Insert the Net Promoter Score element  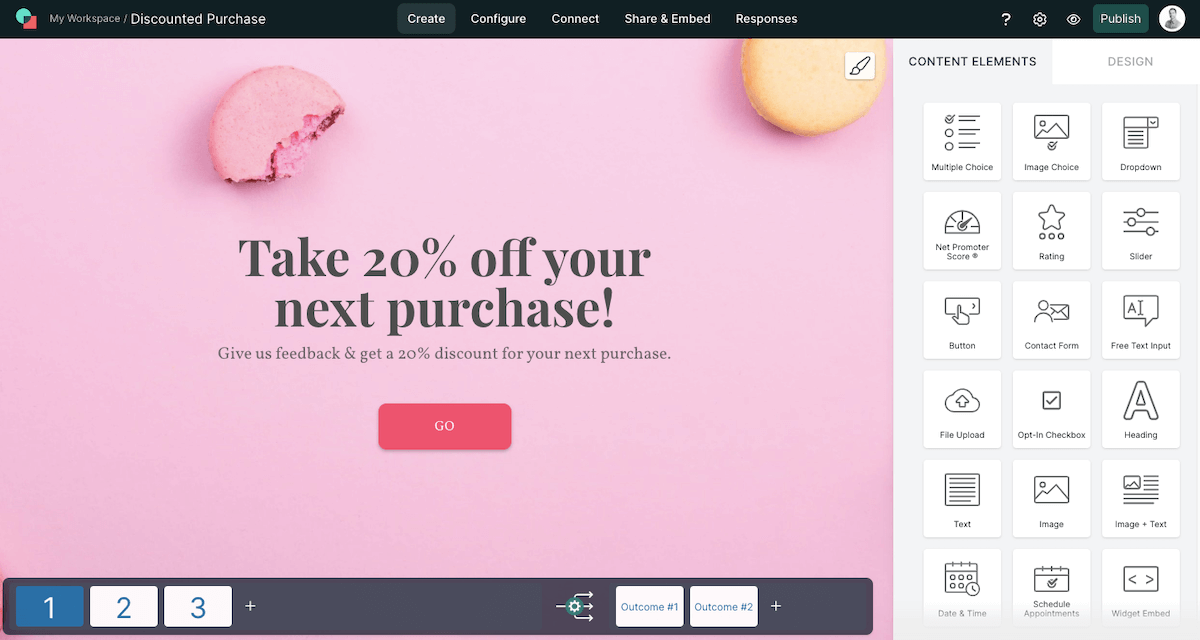click(x=962, y=230)
